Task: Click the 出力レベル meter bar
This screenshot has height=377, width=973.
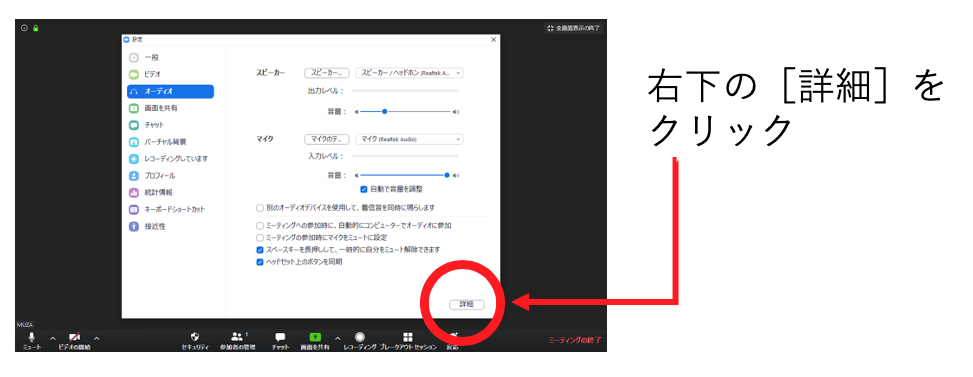Action: 405,91
